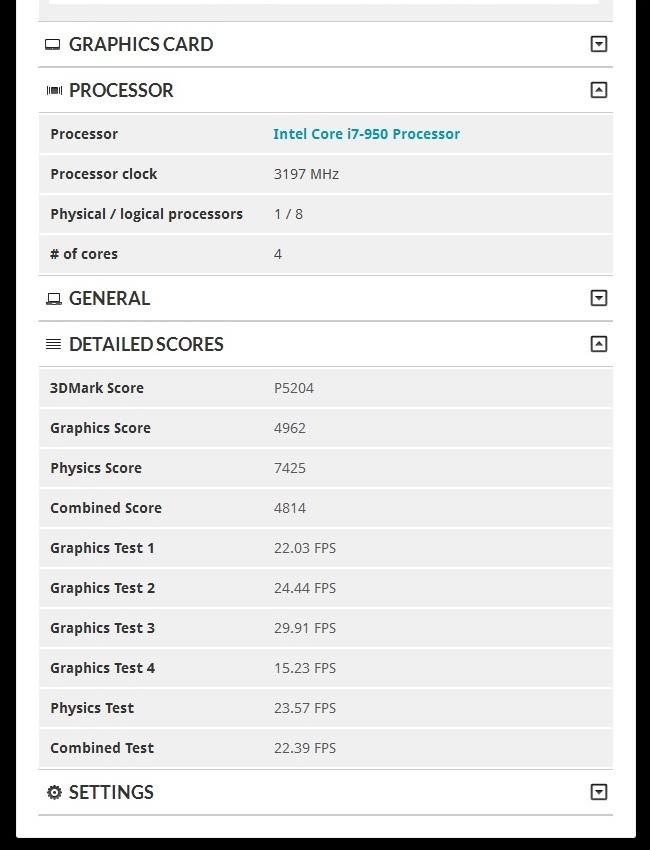Expand the Graphics Card section arrow
This screenshot has width=650, height=850.
[598, 44]
